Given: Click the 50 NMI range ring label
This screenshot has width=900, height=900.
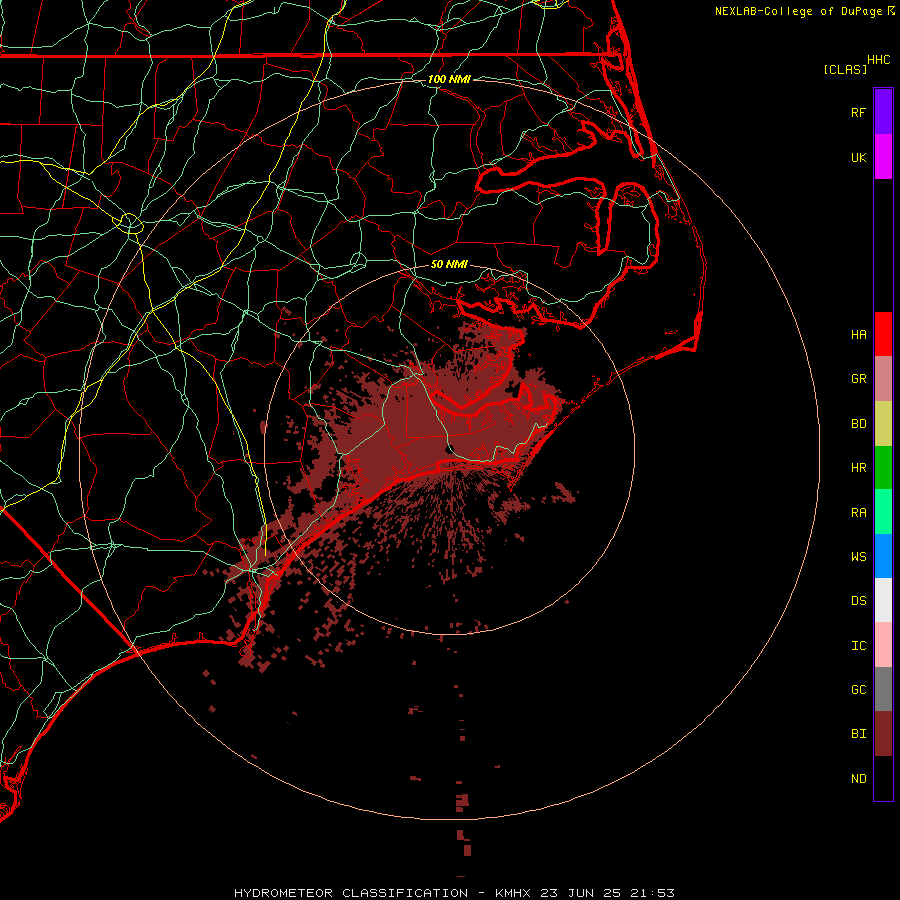Looking at the screenshot, I should coord(449,264).
